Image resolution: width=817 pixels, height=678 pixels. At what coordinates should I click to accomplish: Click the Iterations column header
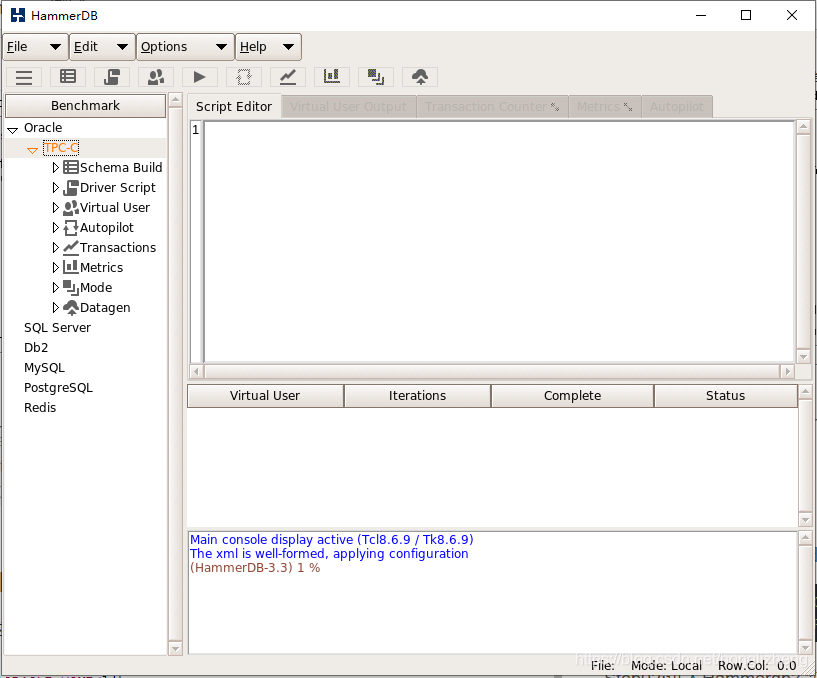tap(417, 396)
